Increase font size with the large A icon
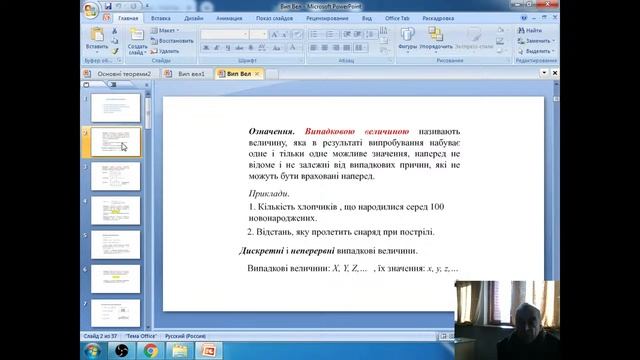 point(275,35)
